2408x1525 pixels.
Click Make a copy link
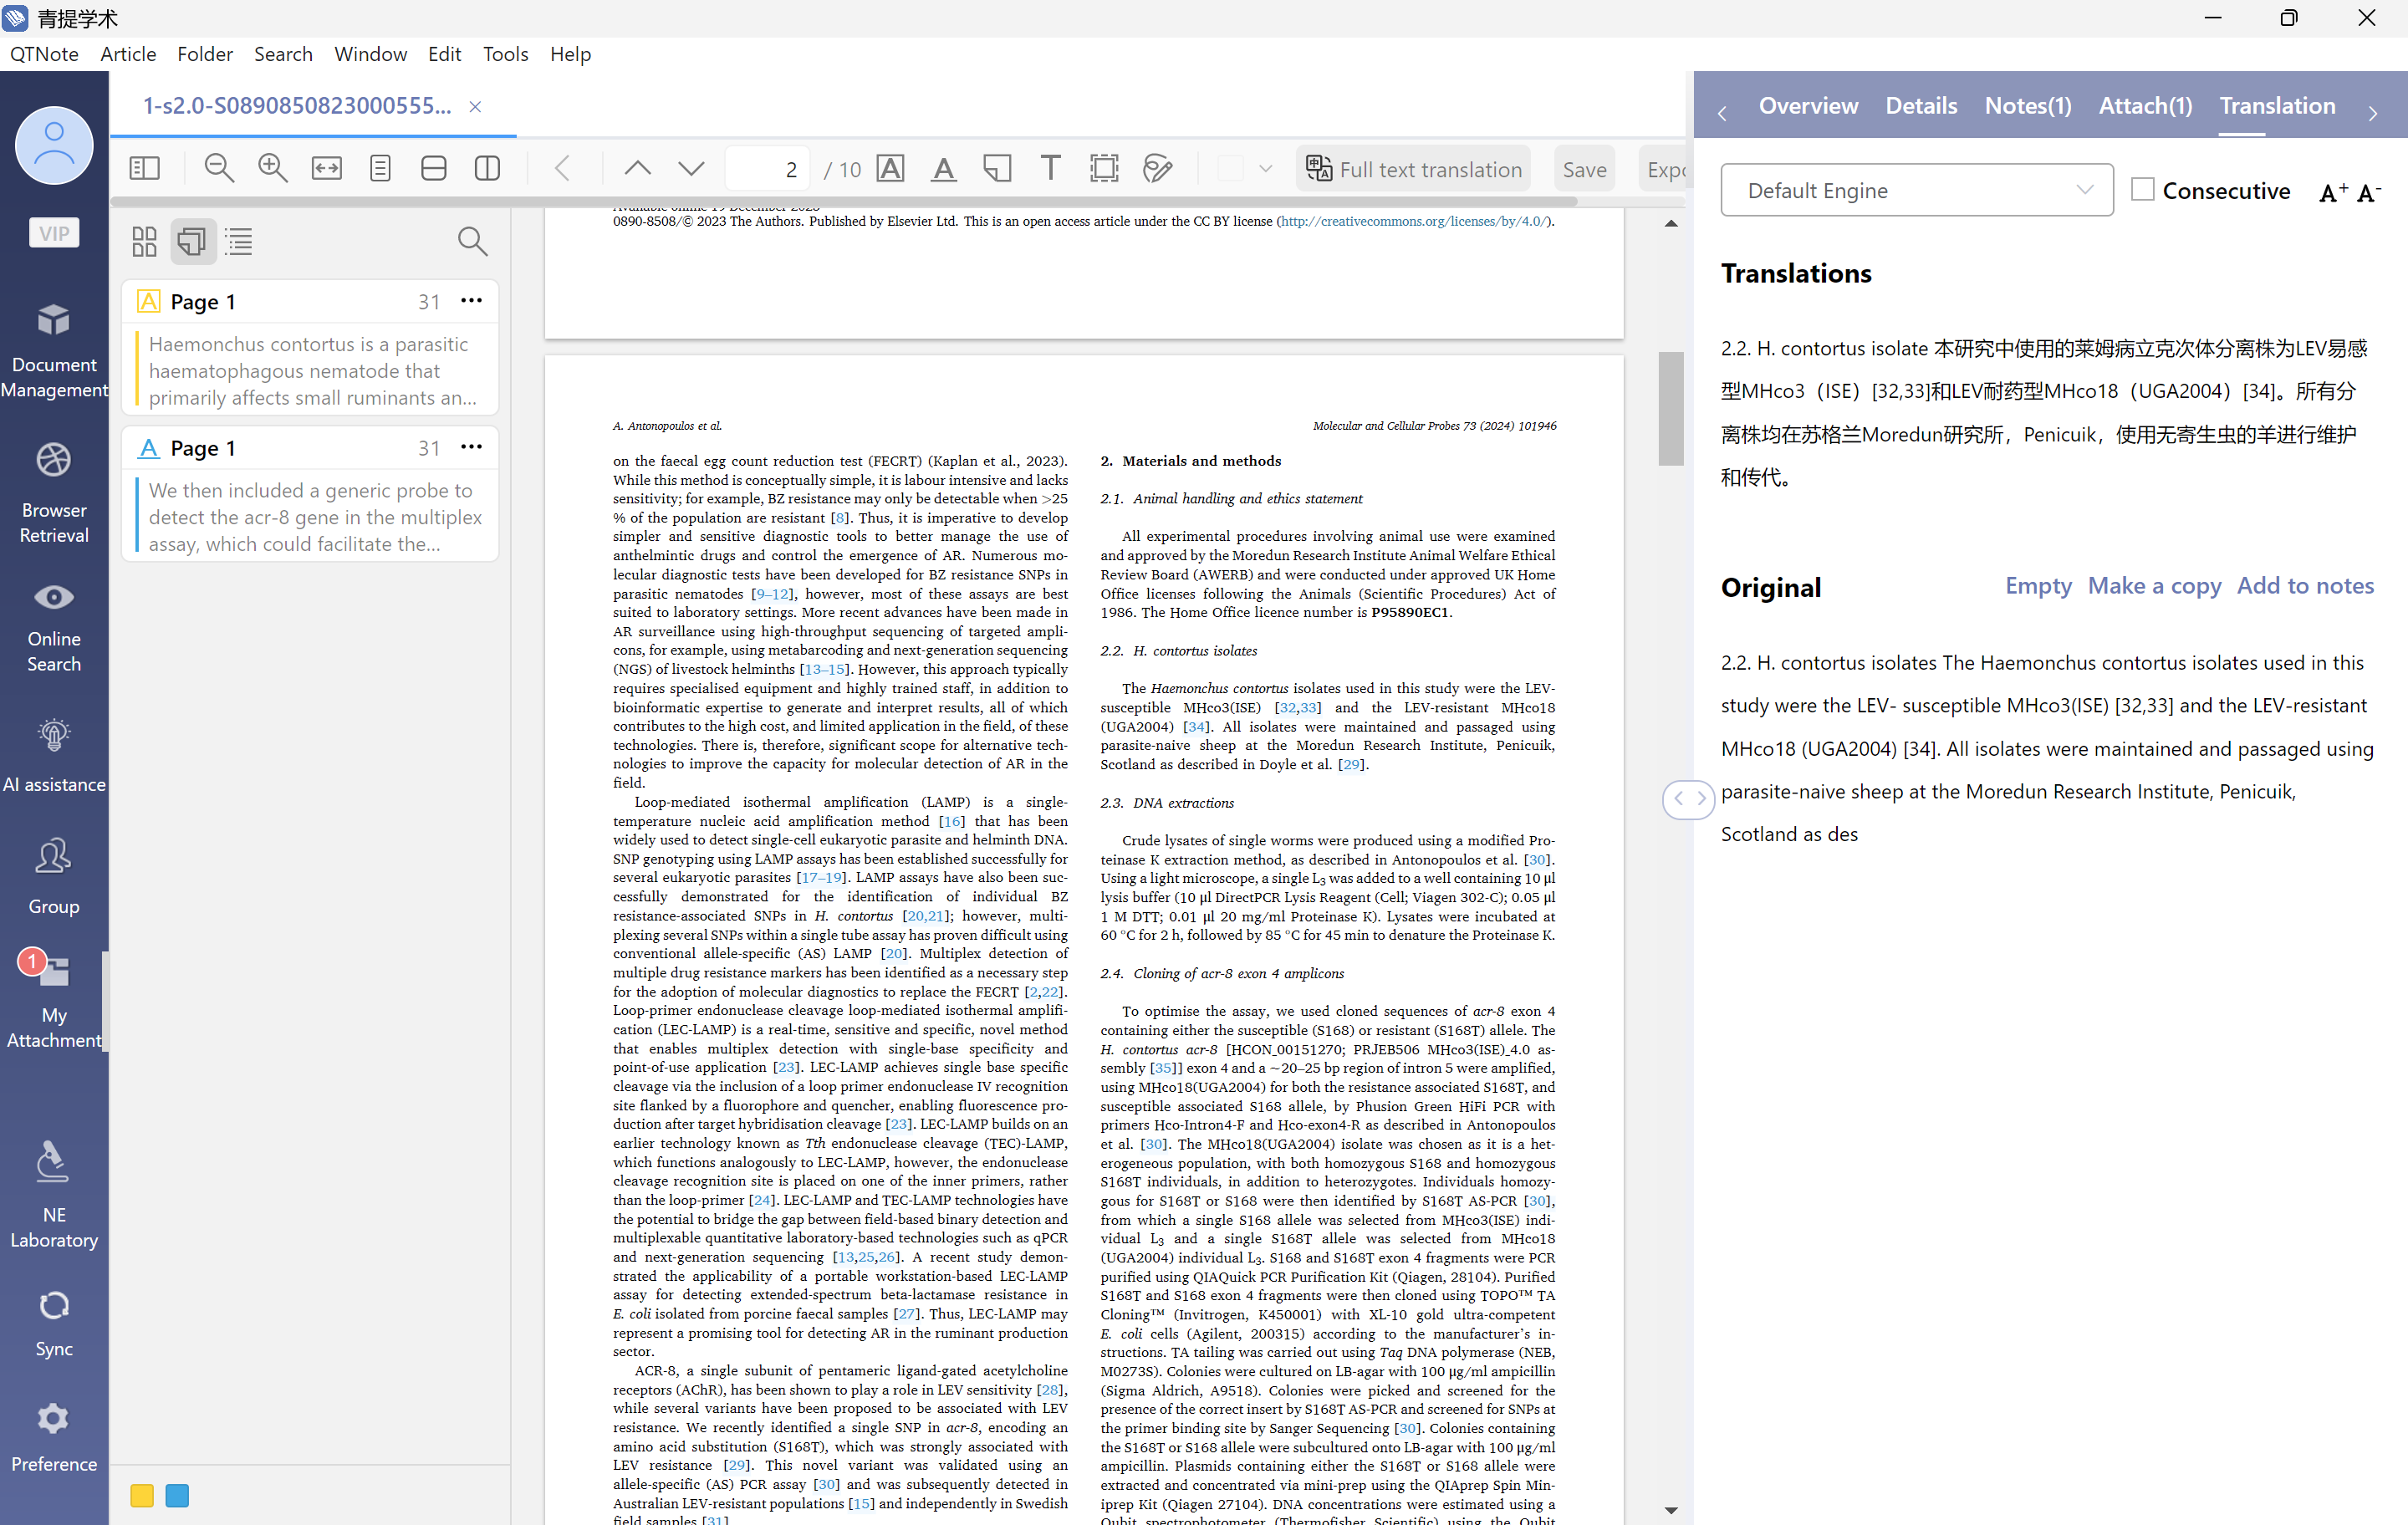pos(2154,585)
